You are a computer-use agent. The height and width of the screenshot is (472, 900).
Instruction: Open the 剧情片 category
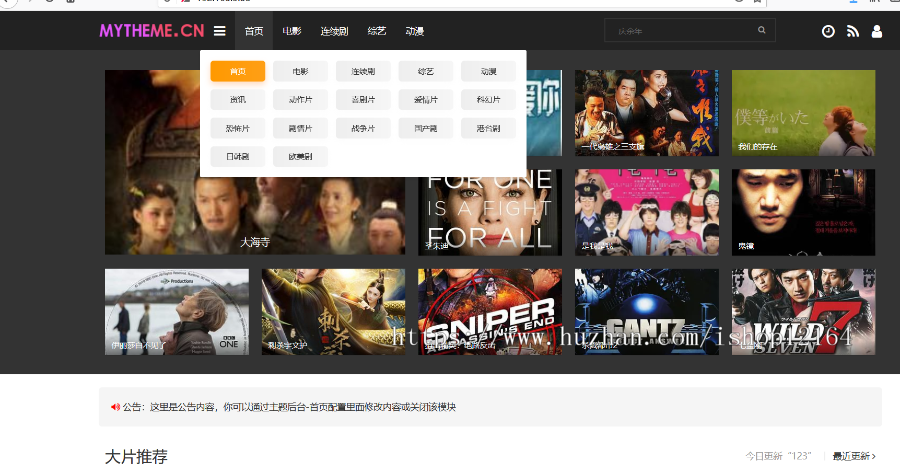[x=300, y=128]
